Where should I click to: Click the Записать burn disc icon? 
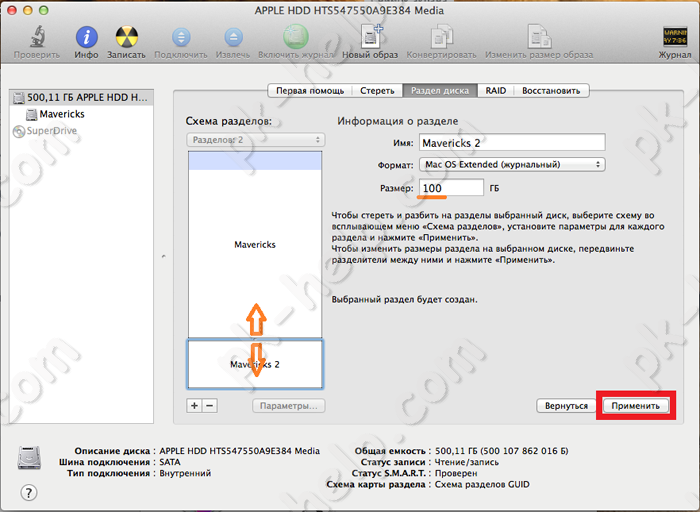click(126, 37)
